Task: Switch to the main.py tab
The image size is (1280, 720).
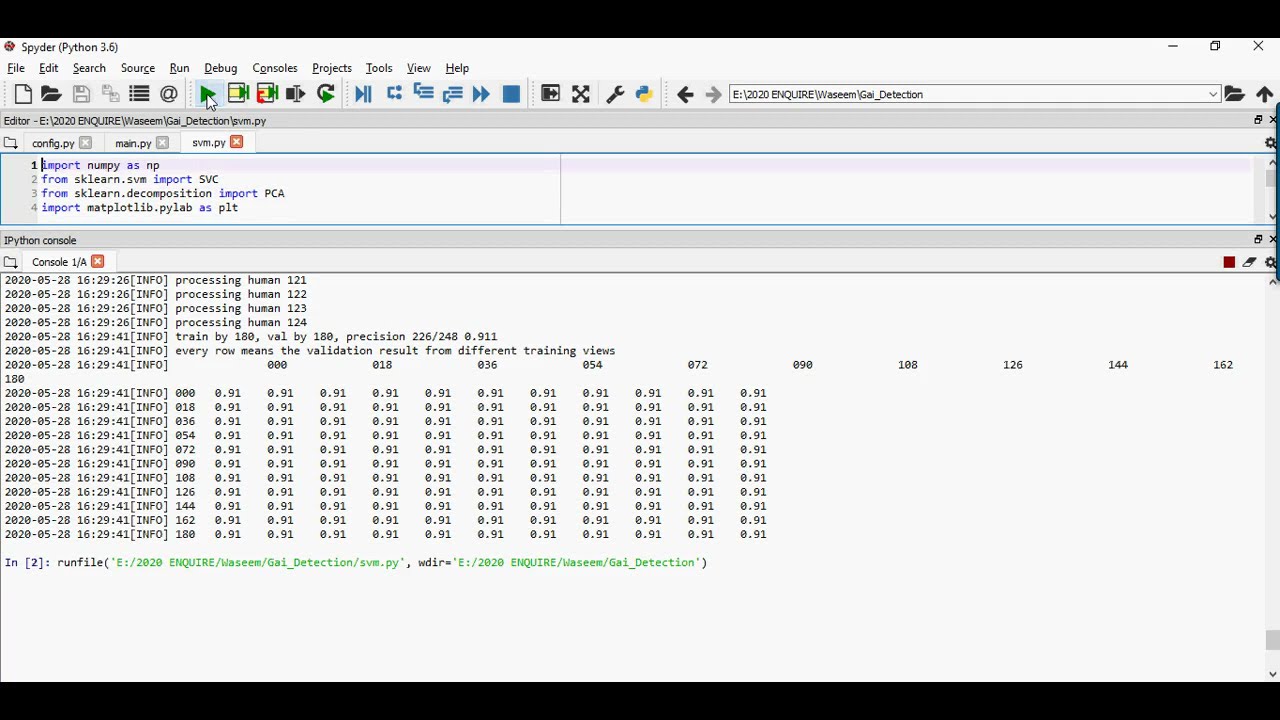Action: tap(133, 143)
